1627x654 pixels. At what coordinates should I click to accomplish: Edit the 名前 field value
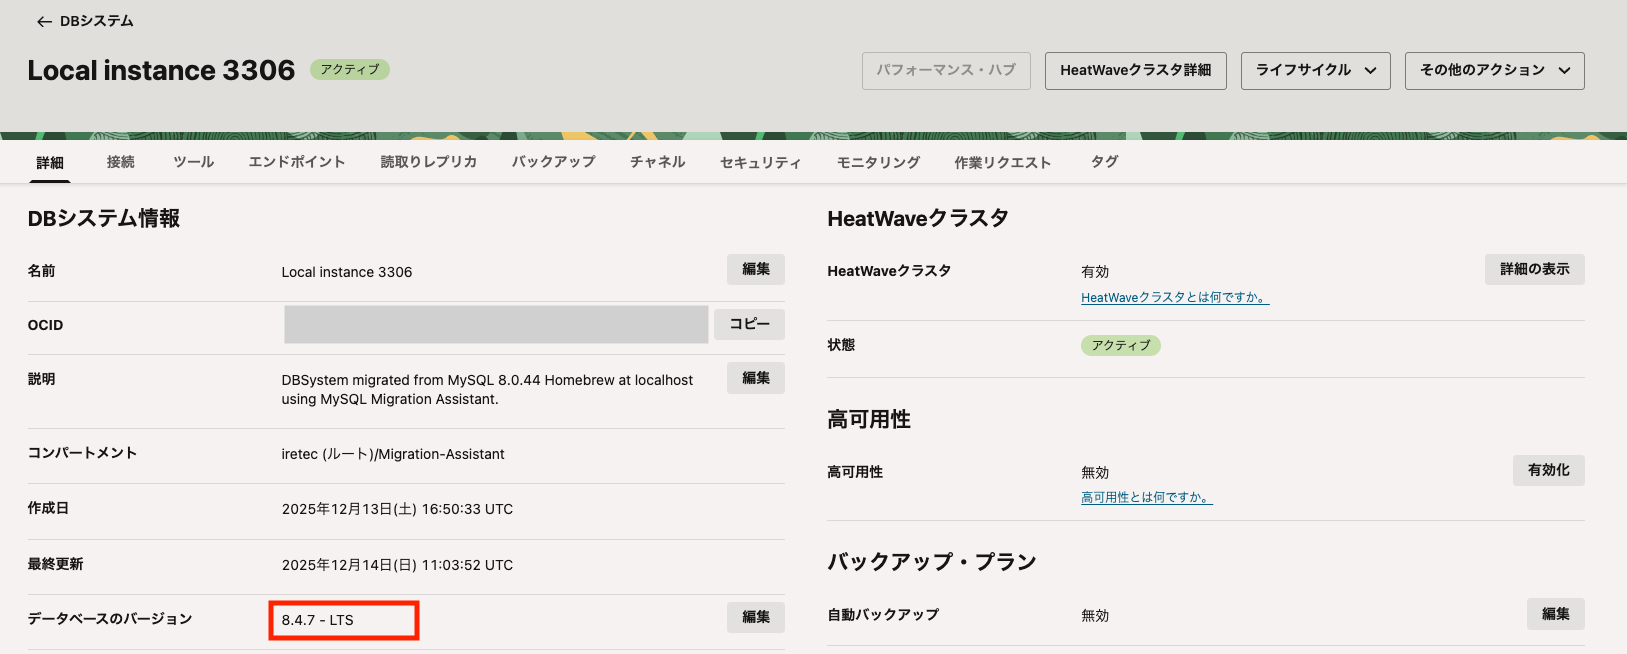coord(755,270)
